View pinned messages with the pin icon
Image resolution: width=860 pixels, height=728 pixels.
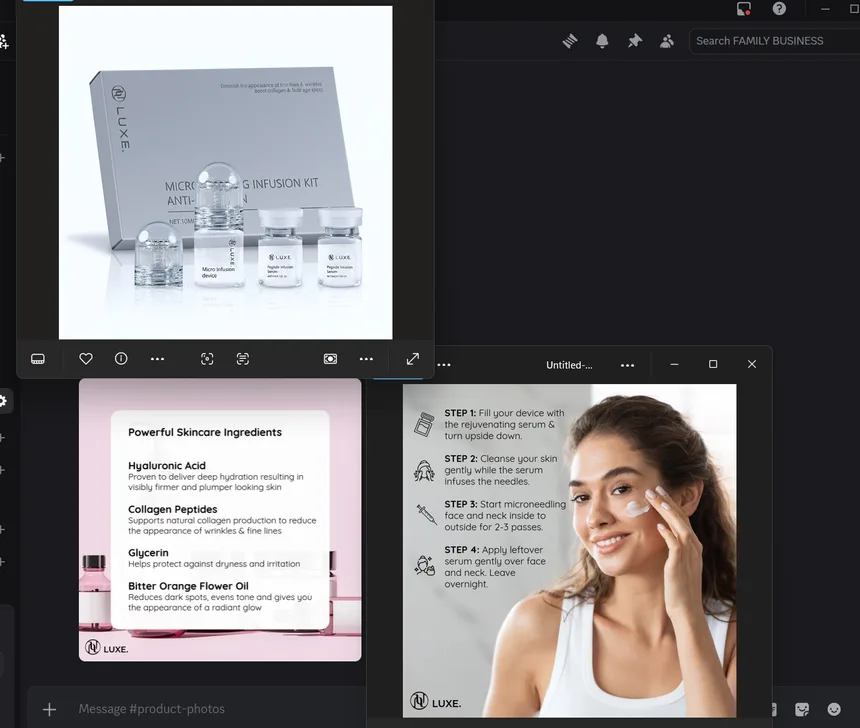(634, 41)
